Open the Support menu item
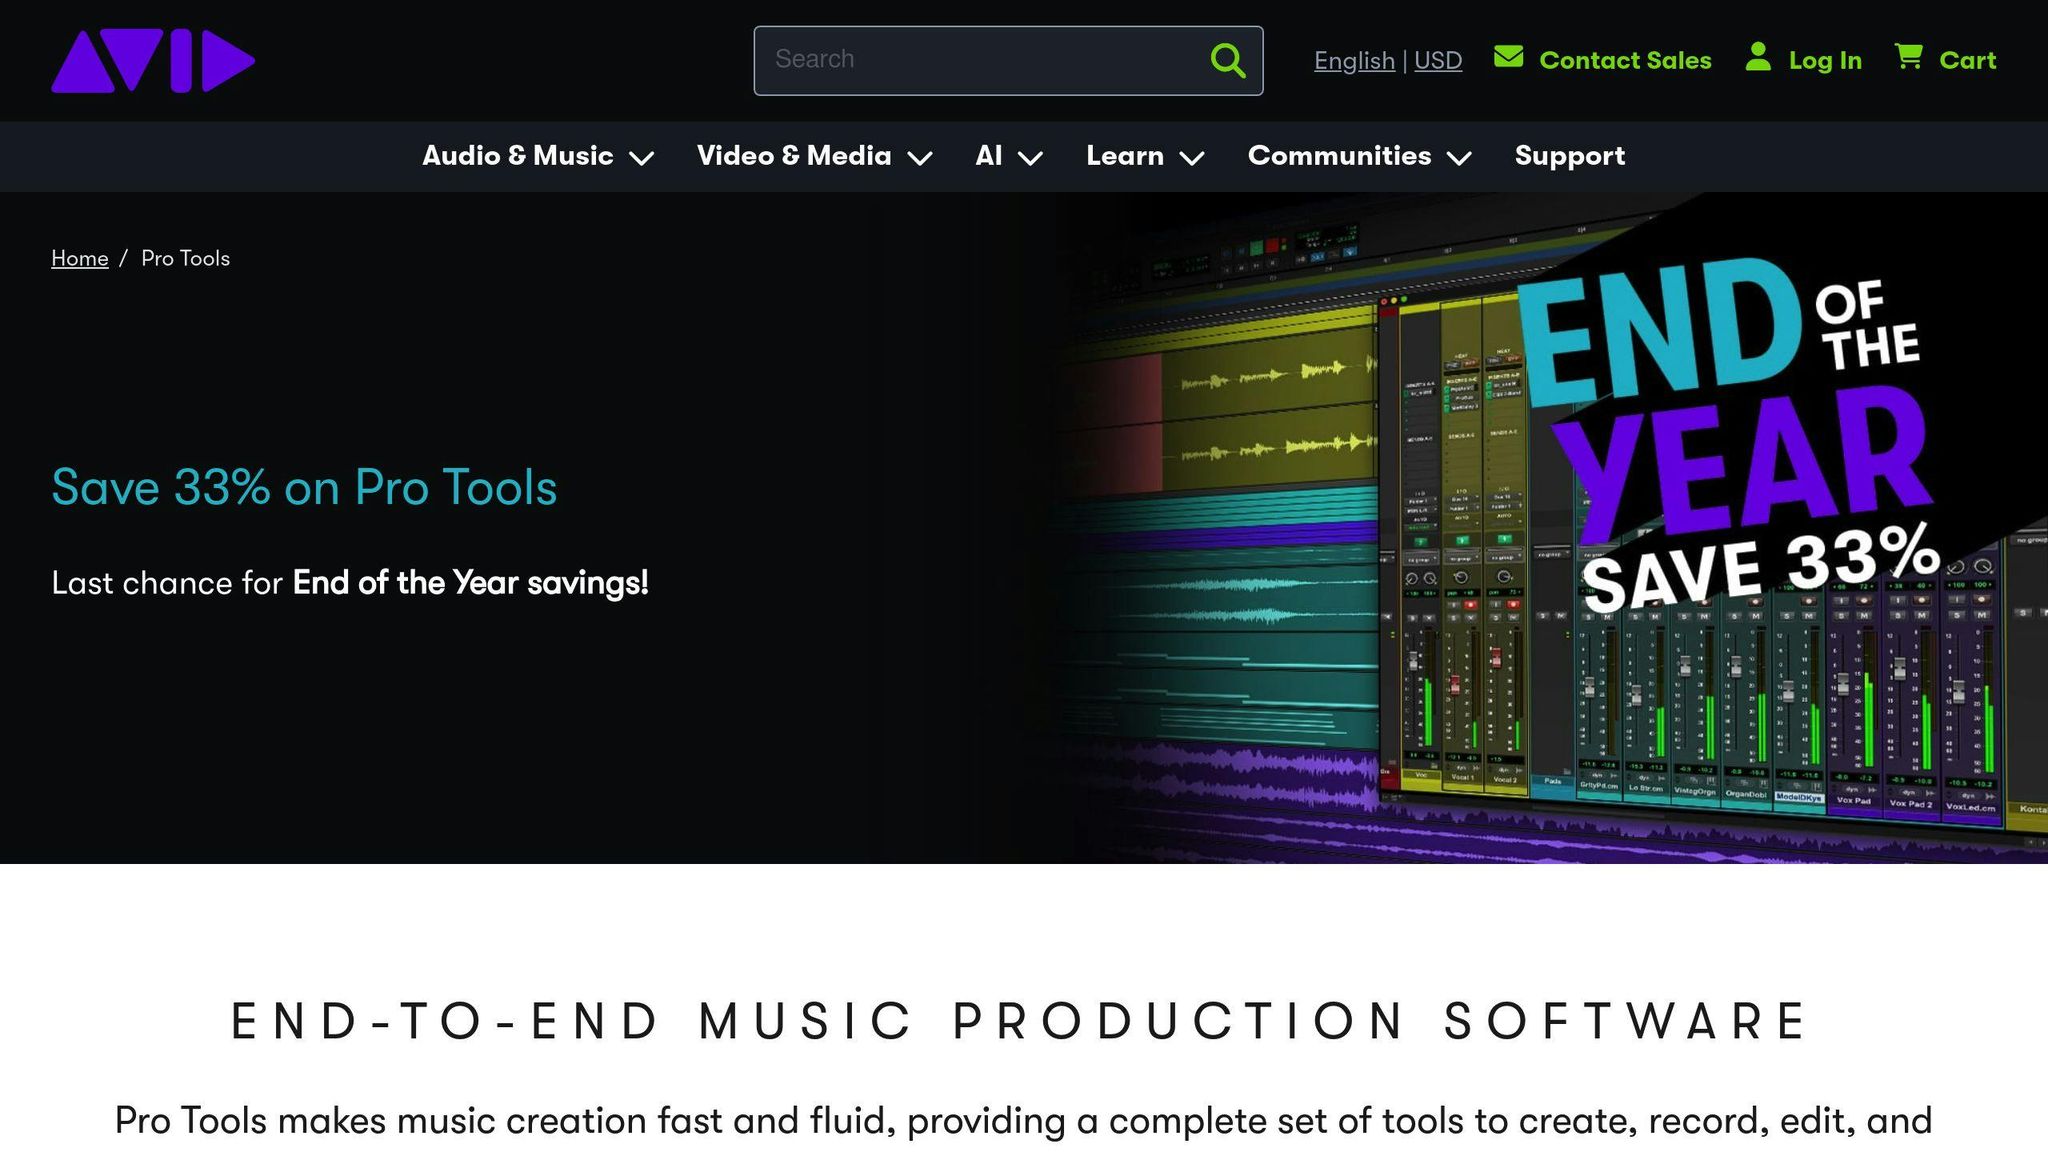Viewport: 2048px width, 1152px height. pos(1569,156)
